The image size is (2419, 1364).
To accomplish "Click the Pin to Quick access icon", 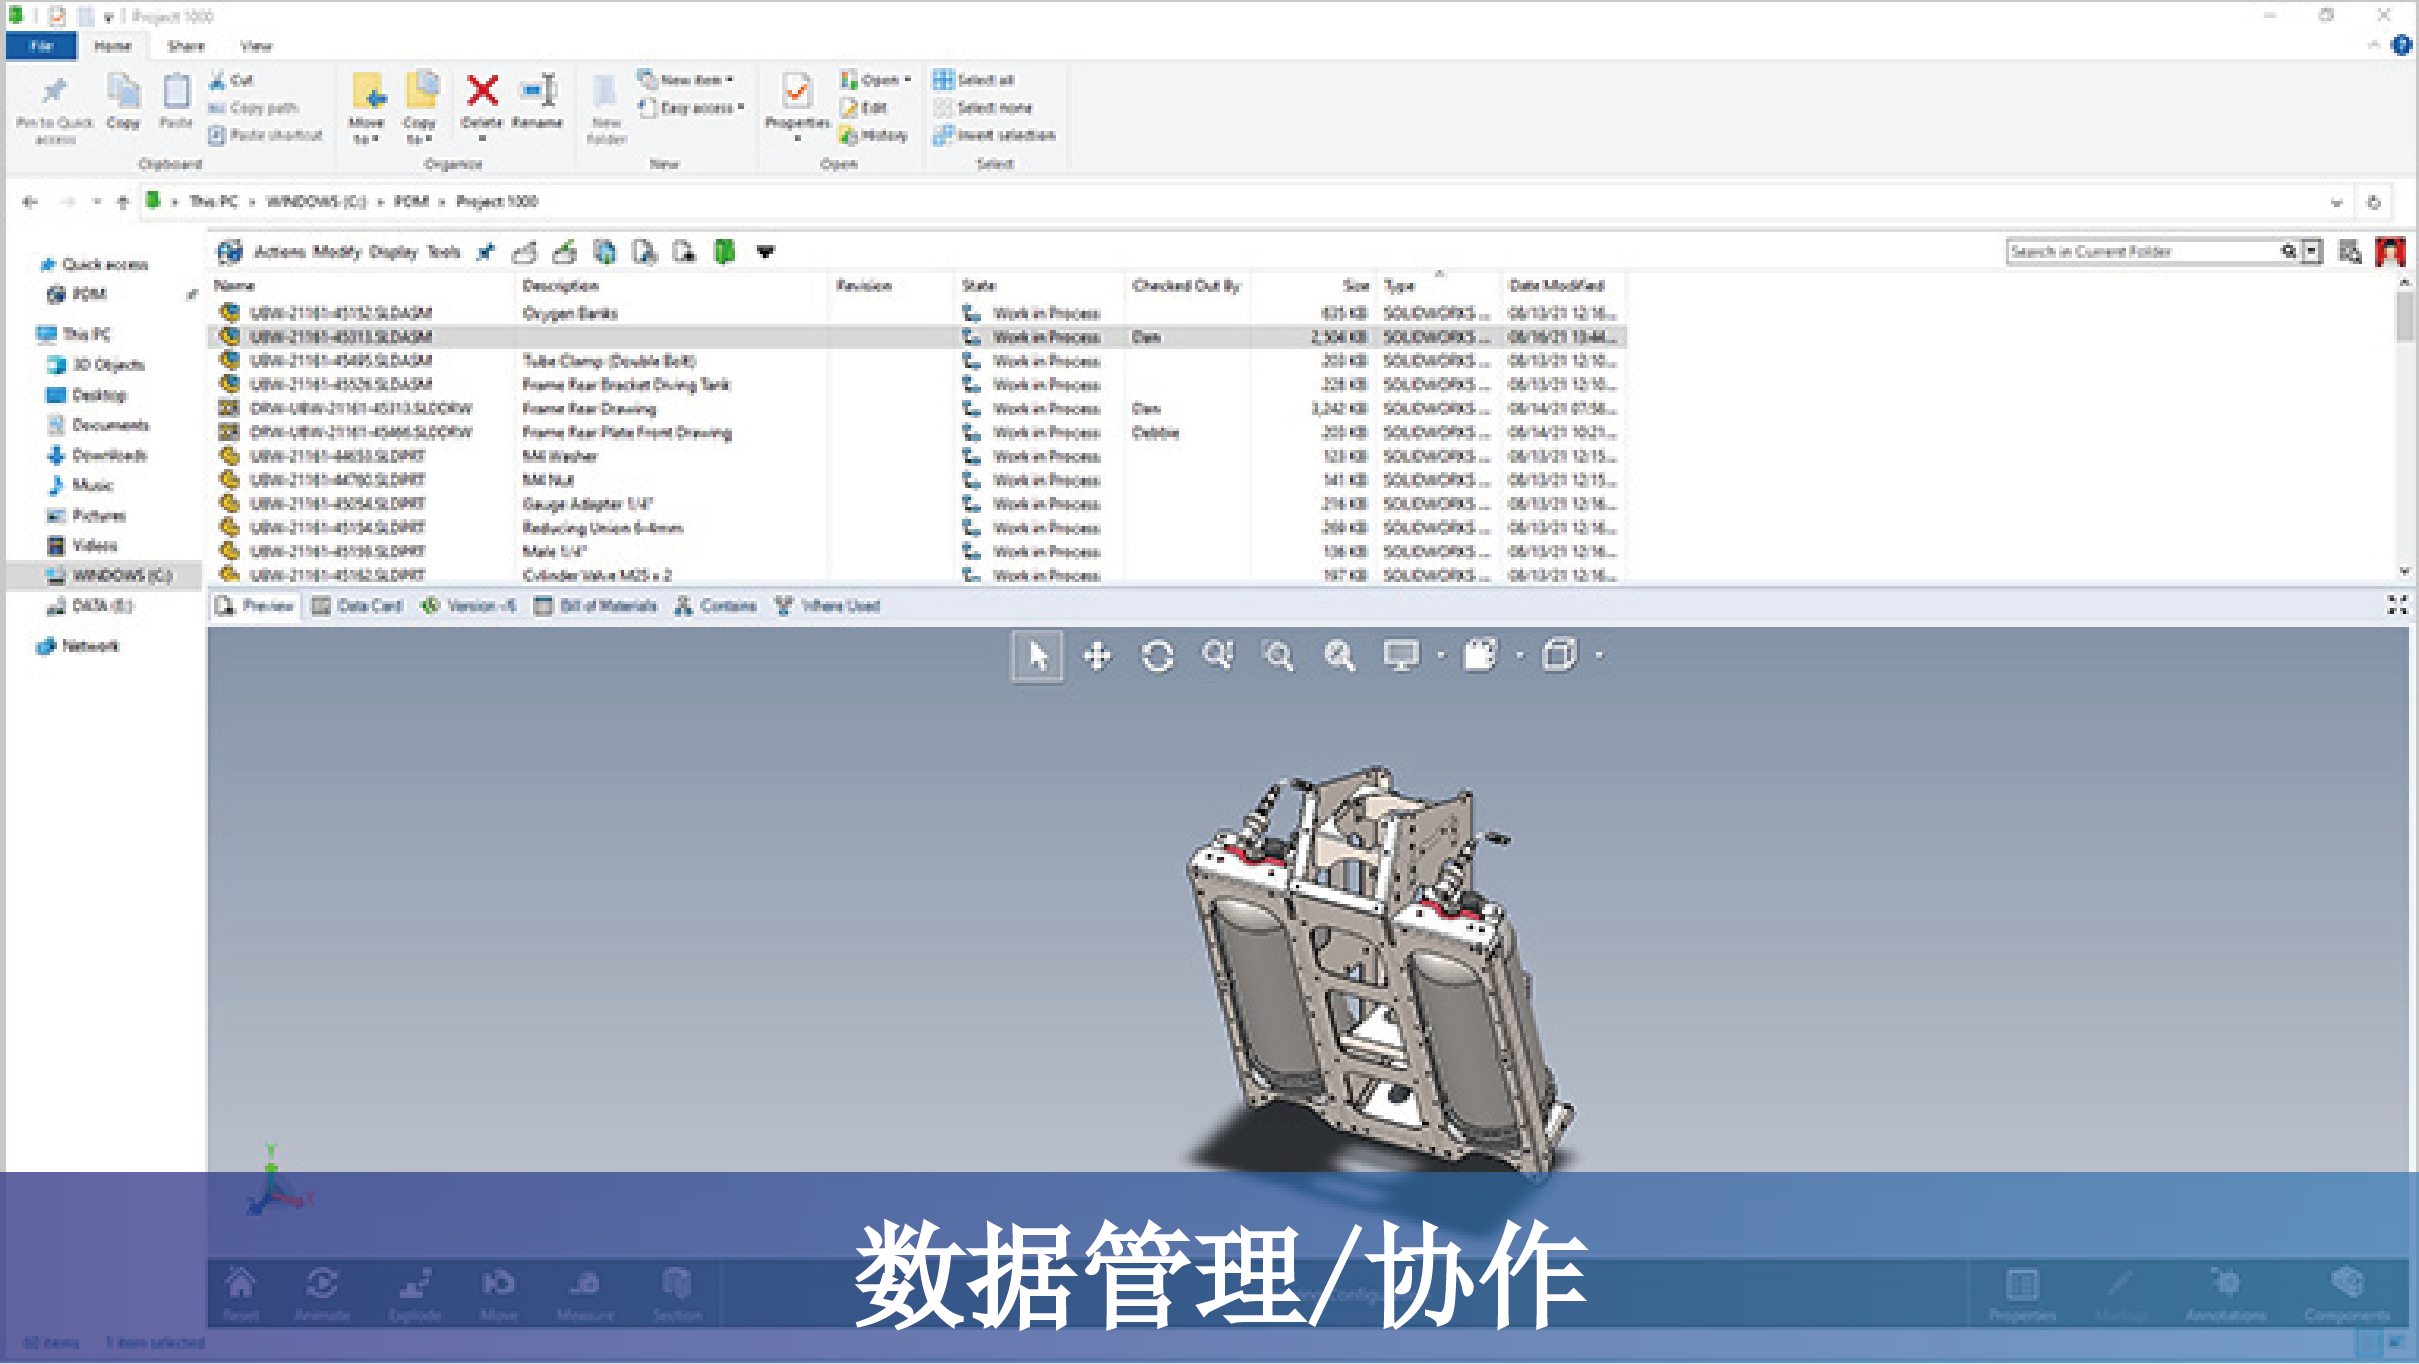I will tap(54, 92).
